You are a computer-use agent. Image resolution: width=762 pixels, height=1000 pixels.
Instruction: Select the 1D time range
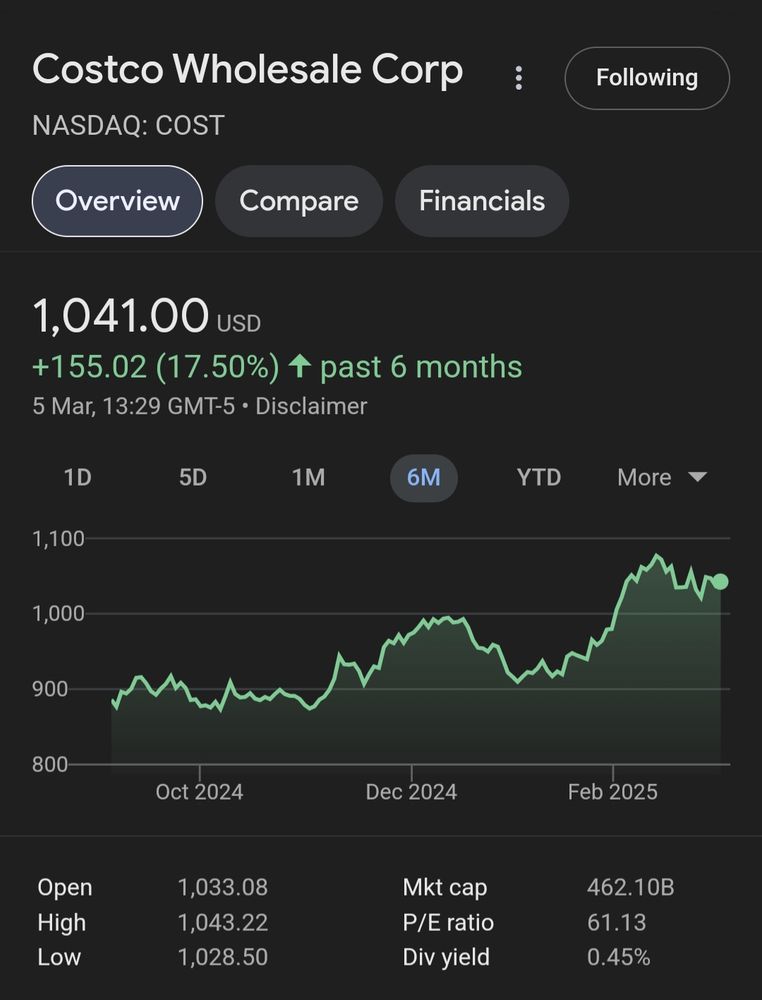(78, 477)
